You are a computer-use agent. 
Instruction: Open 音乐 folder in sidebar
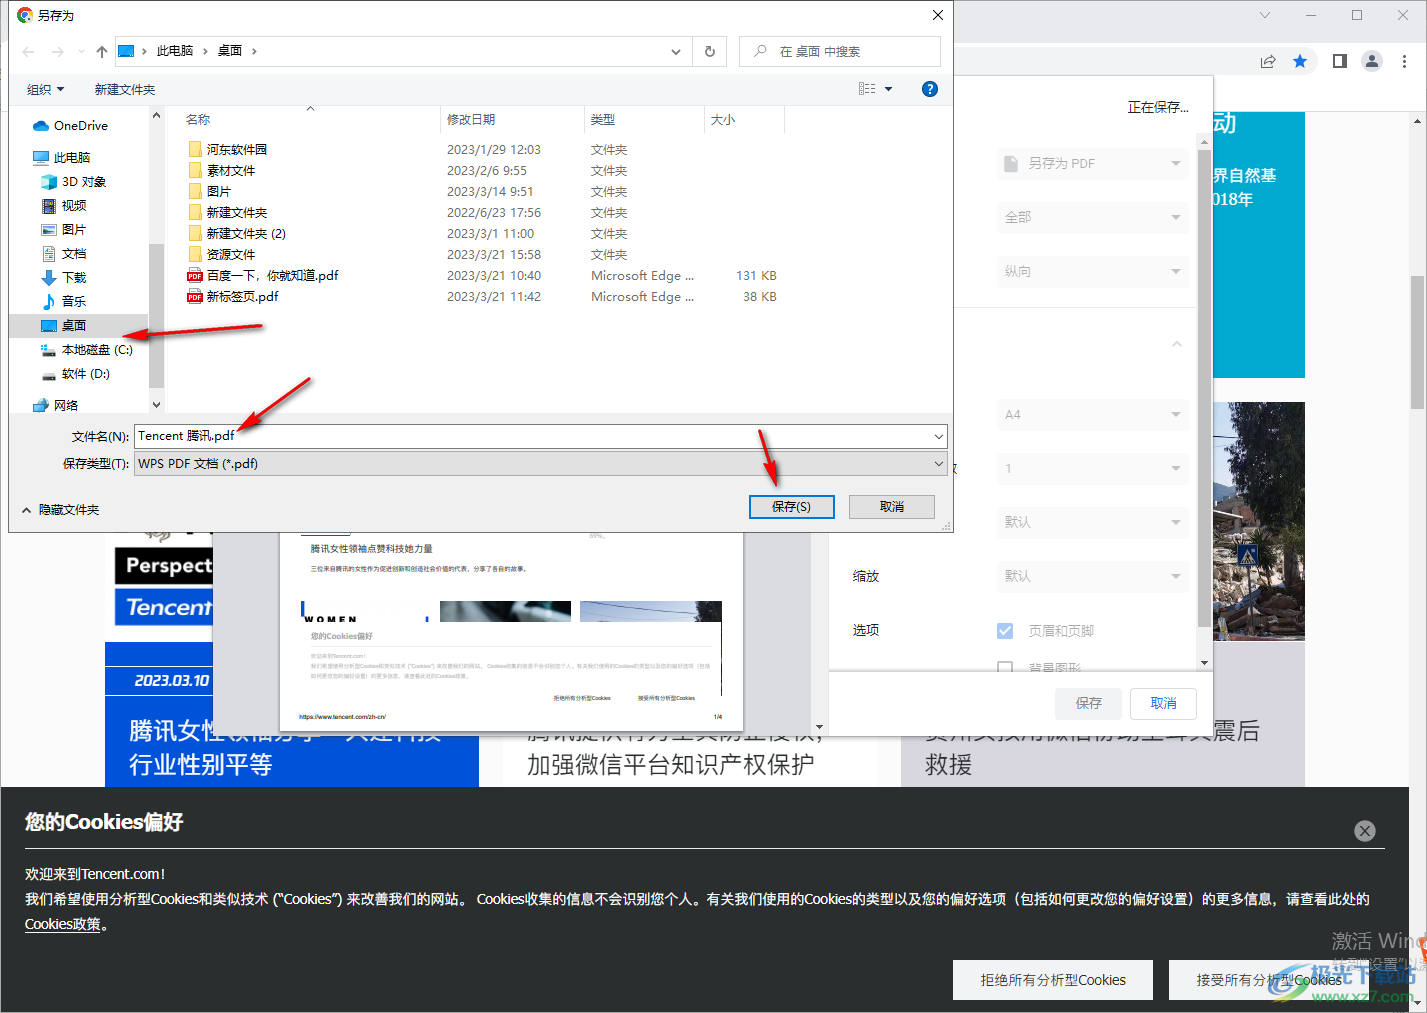coord(73,301)
